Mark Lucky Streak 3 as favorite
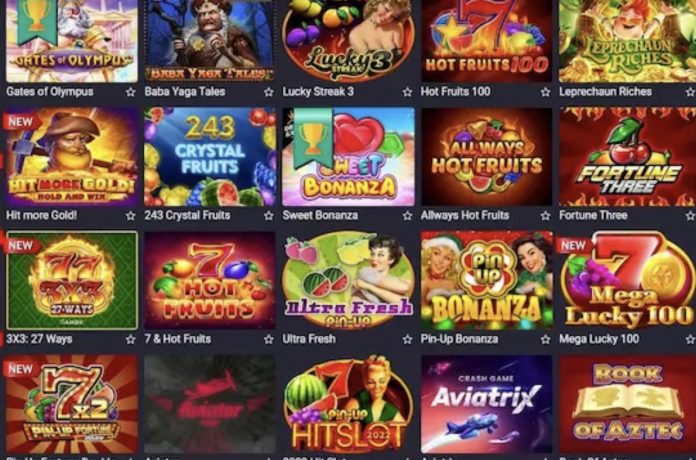The height and width of the screenshot is (460, 696). pyautogui.click(x=407, y=92)
